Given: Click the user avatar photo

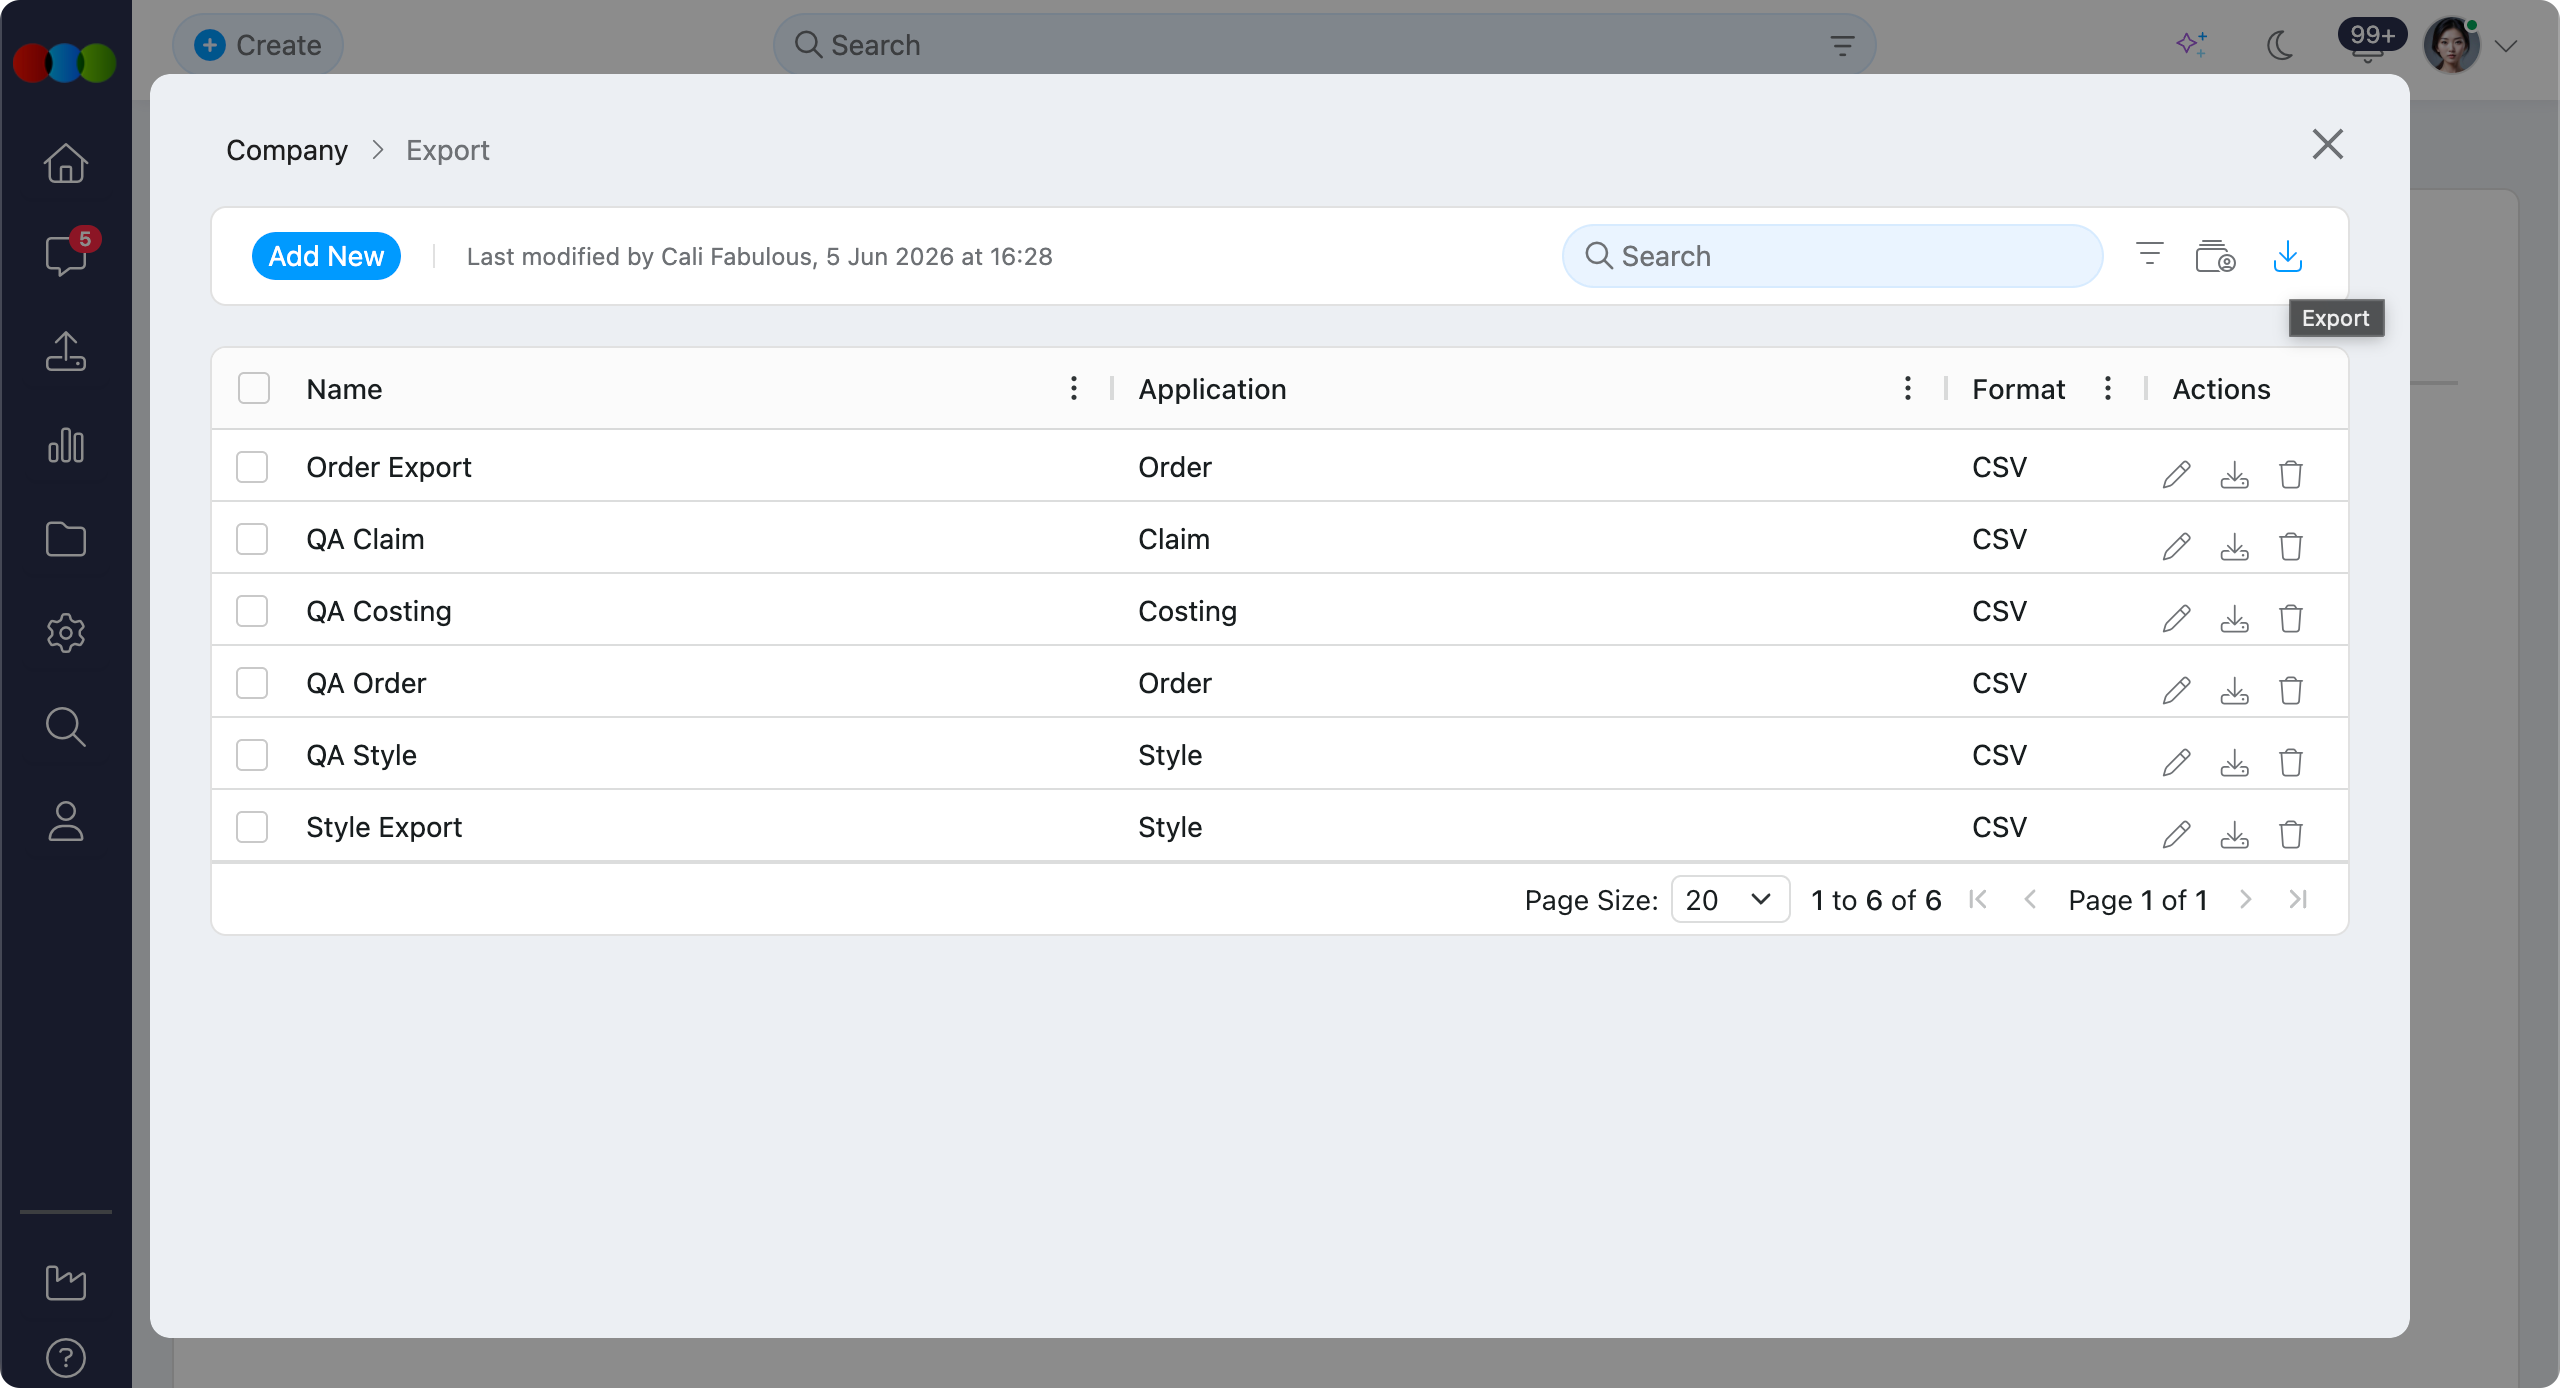Looking at the screenshot, I should coord(2452,45).
